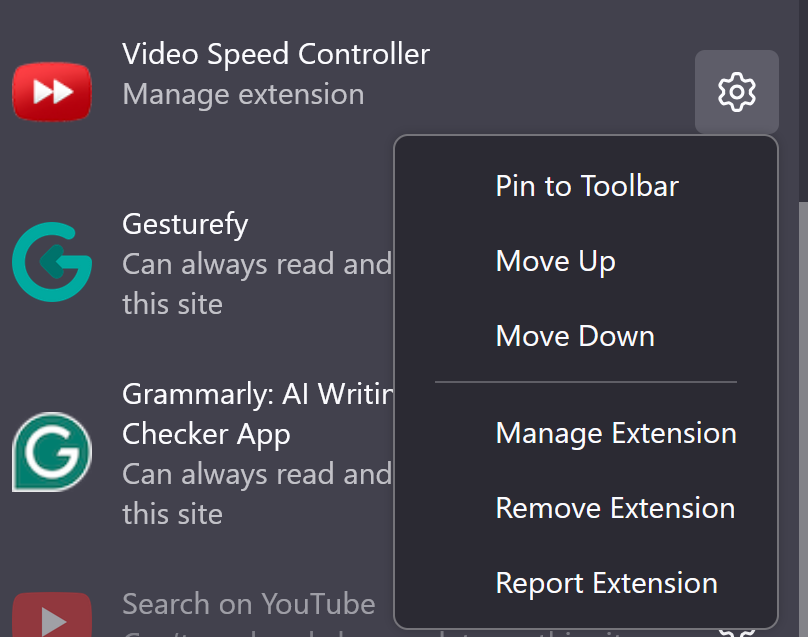The width and height of the screenshot is (808, 637).
Task: Click the Grammarly AI Writing extension title
Action: [x=257, y=414]
